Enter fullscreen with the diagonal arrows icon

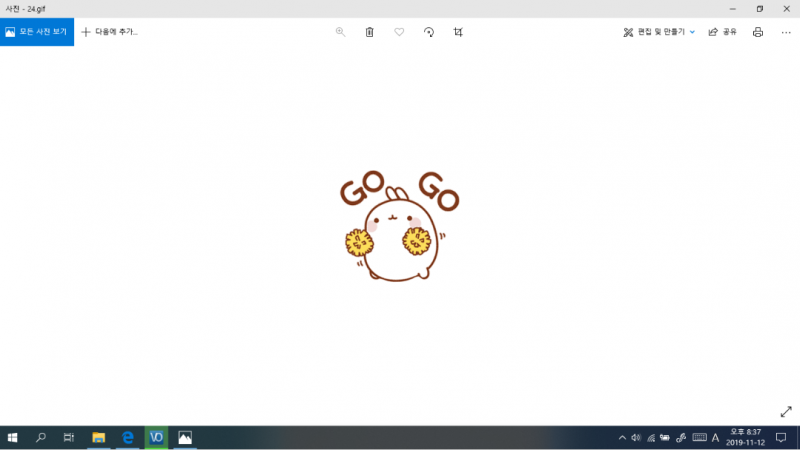(785, 412)
